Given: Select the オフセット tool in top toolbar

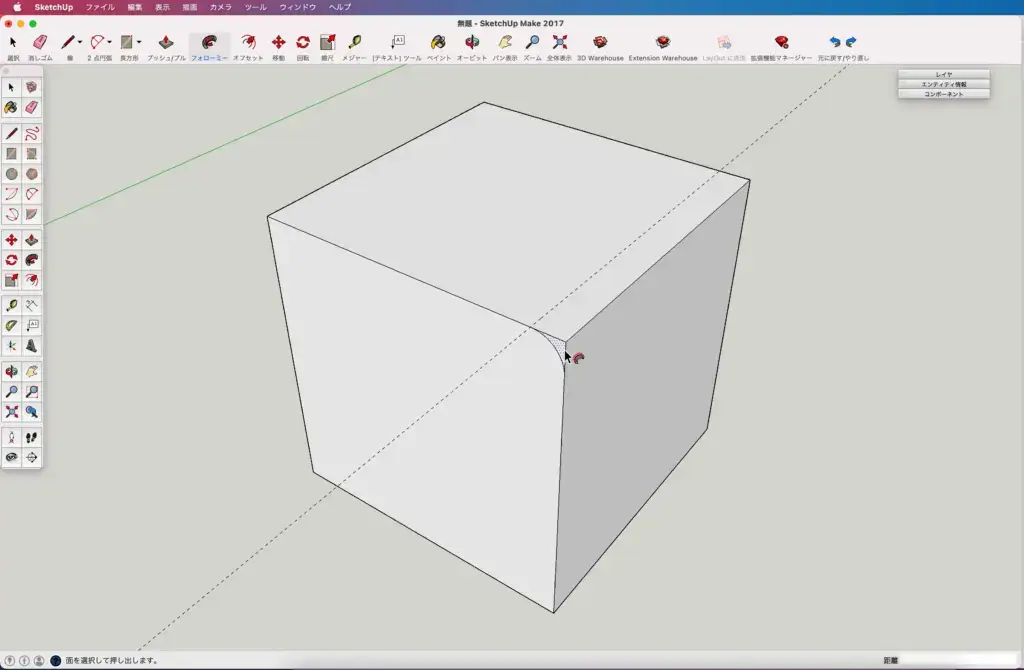Looking at the screenshot, I should (248, 42).
